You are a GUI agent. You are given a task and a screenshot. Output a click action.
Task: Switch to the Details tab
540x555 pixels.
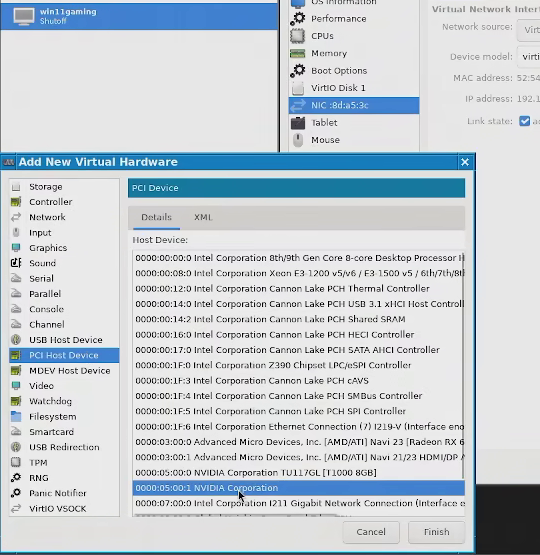[x=156, y=217]
